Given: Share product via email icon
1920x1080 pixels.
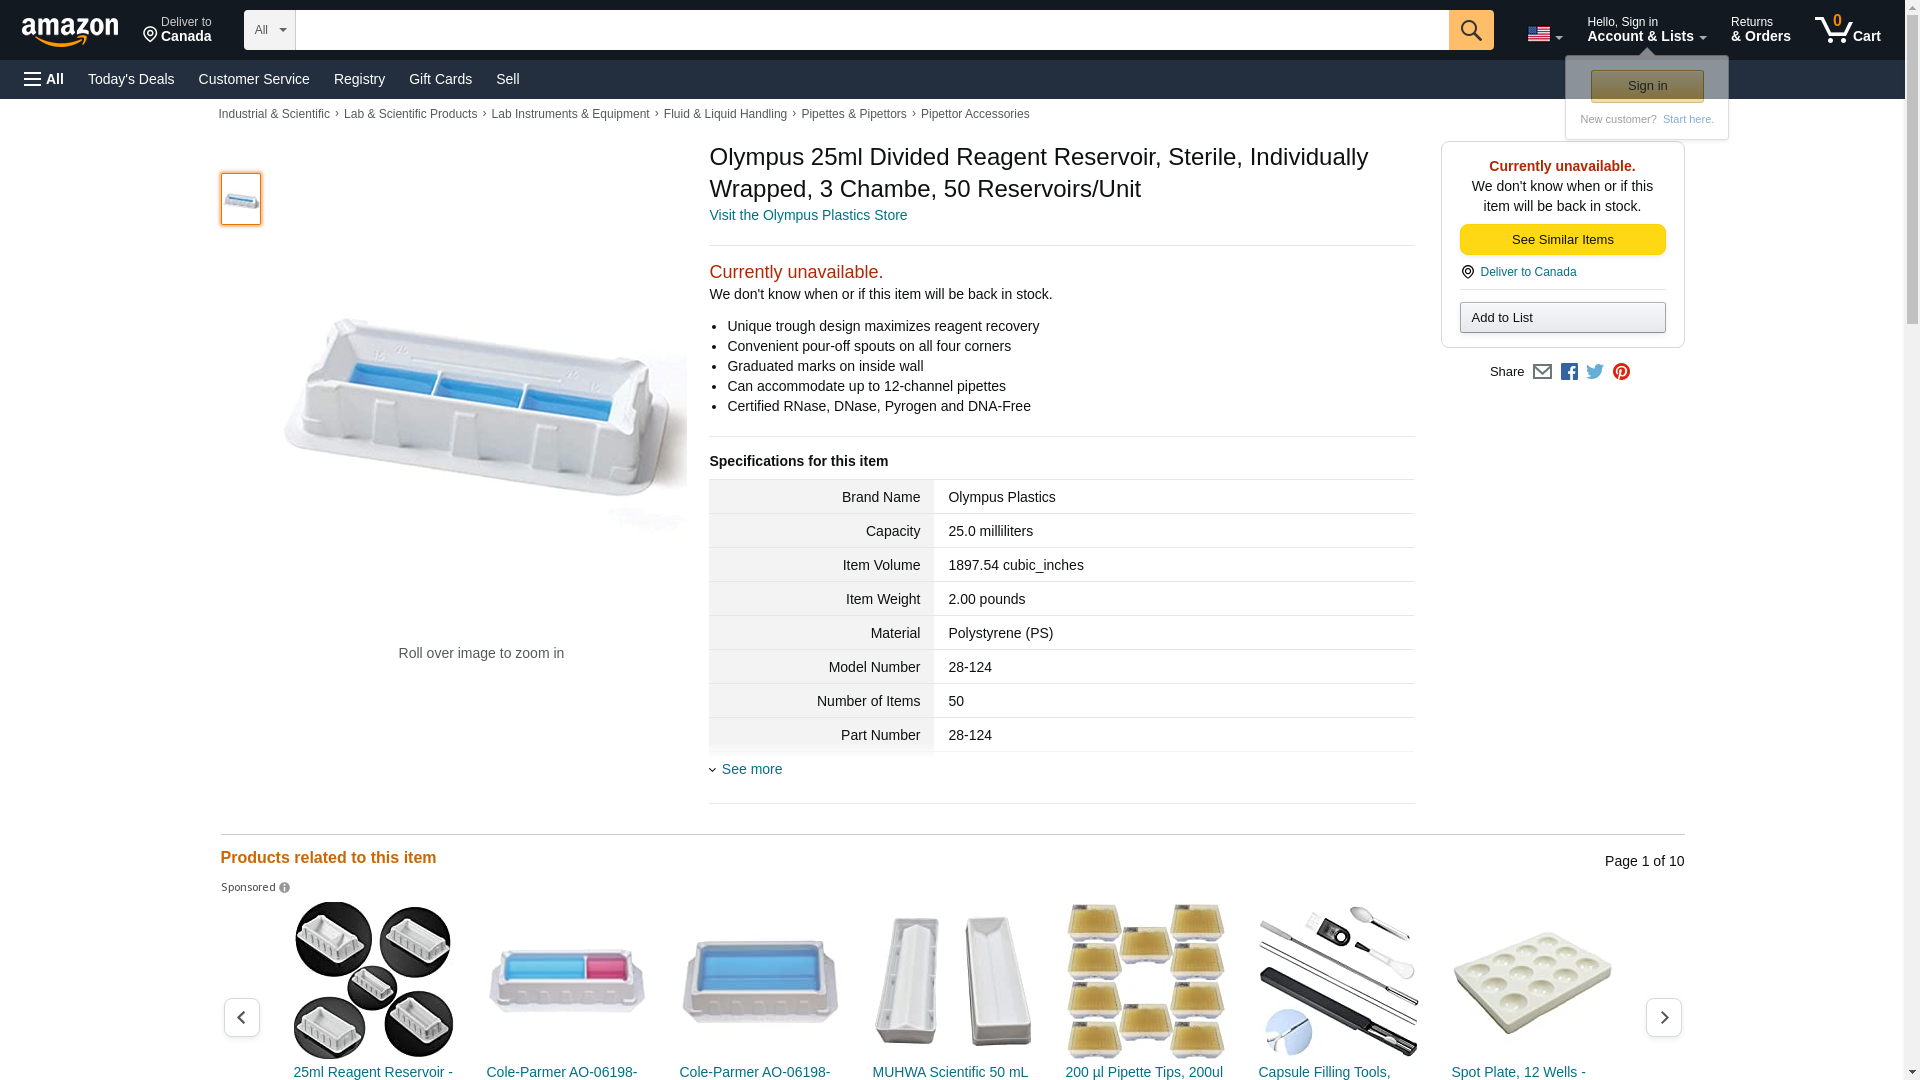Looking at the screenshot, I should 1542,372.
